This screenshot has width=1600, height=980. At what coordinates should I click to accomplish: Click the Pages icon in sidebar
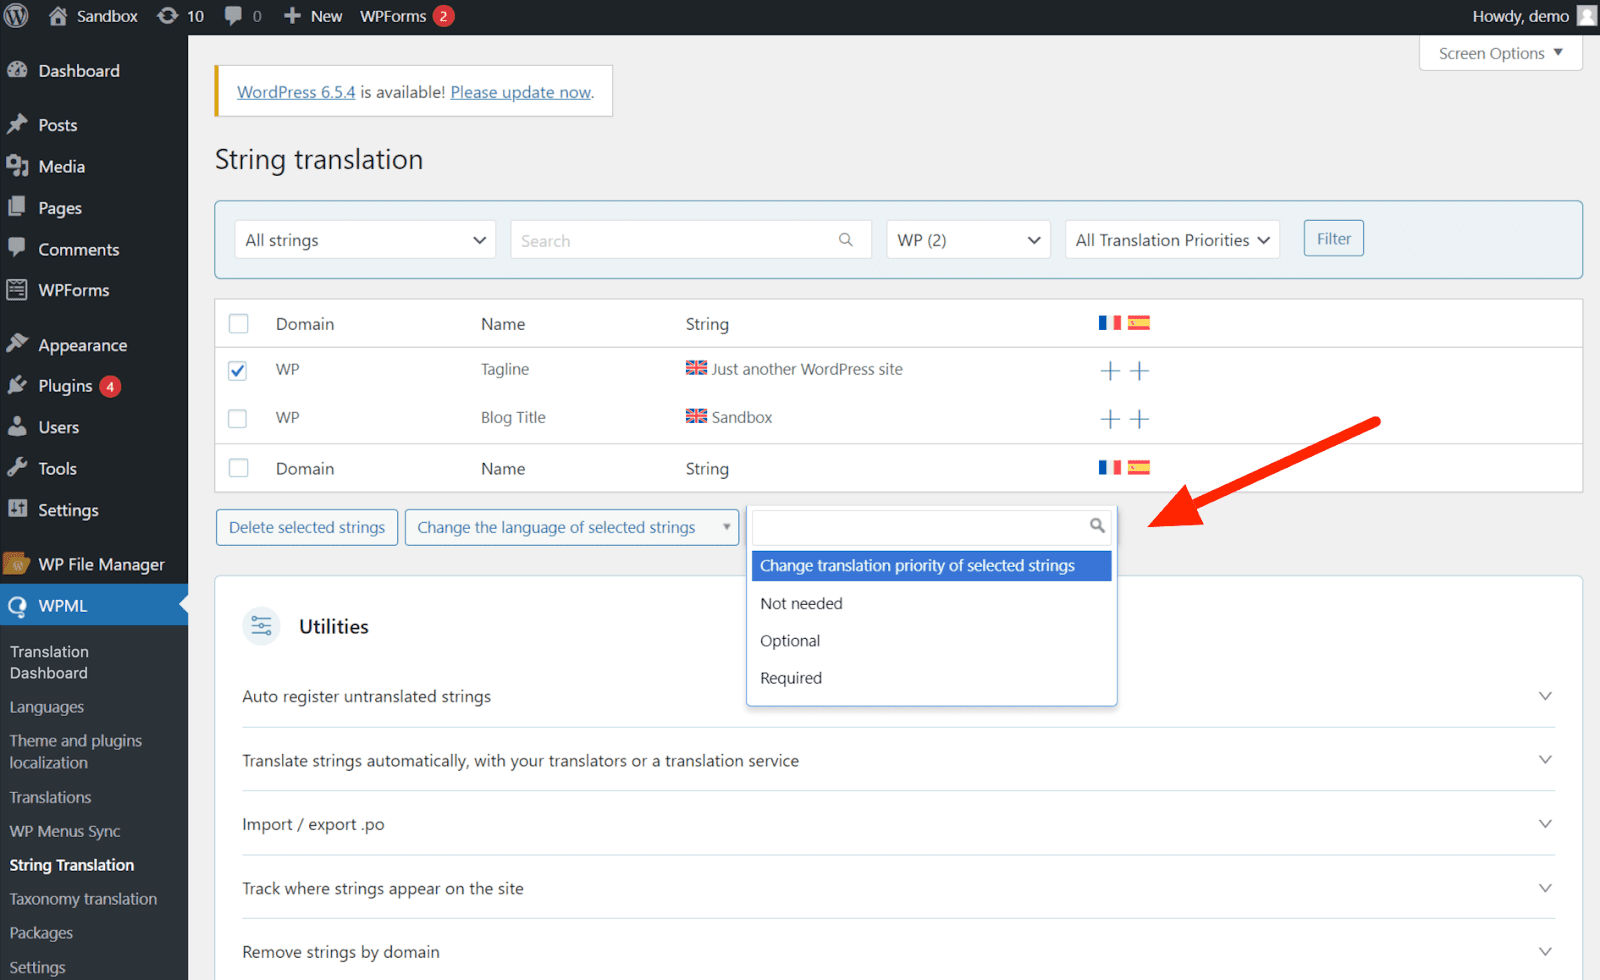click(x=17, y=207)
